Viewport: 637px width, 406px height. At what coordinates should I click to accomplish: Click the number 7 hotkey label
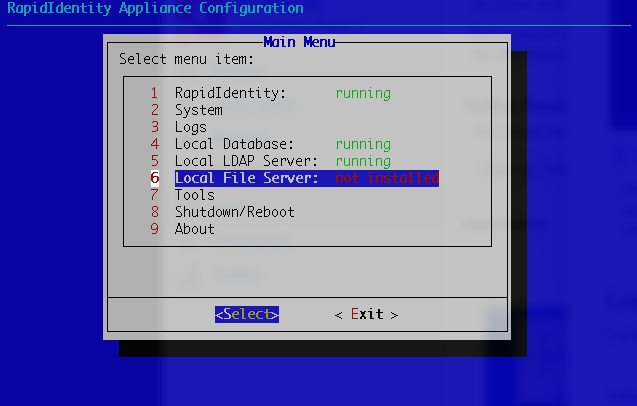[155, 195]
